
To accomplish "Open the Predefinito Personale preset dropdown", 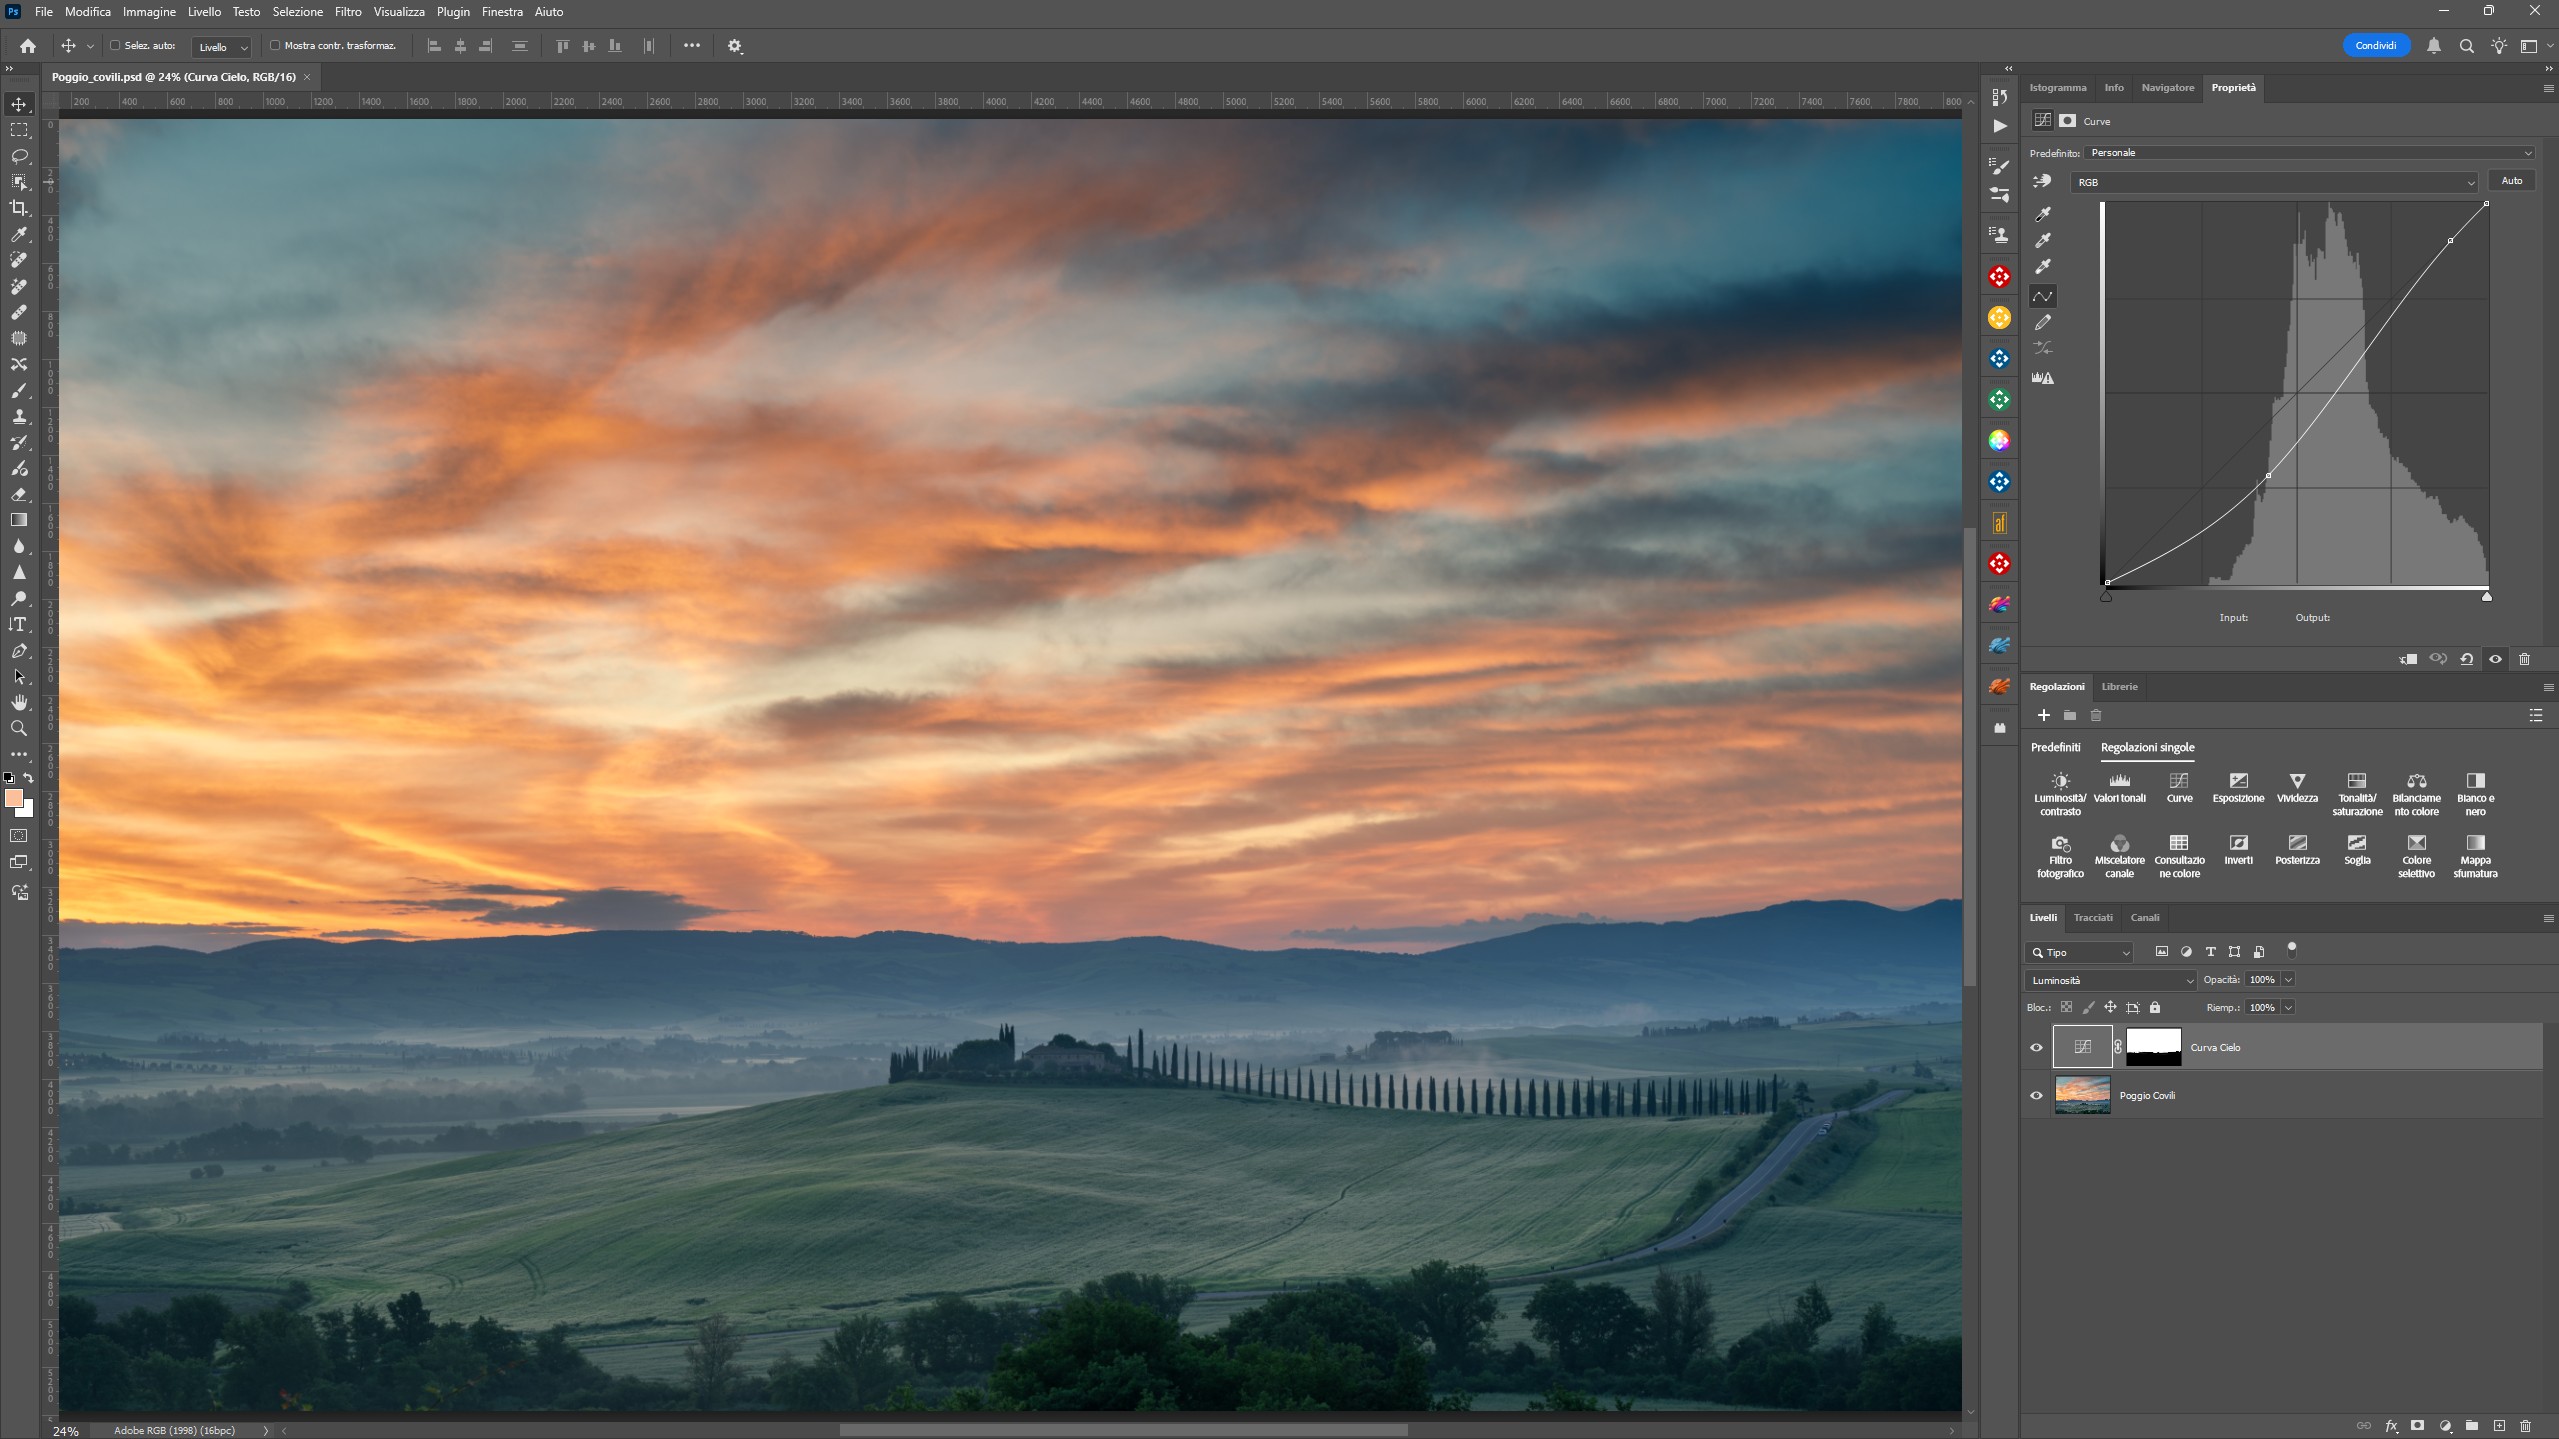I will click(2310, 153).
